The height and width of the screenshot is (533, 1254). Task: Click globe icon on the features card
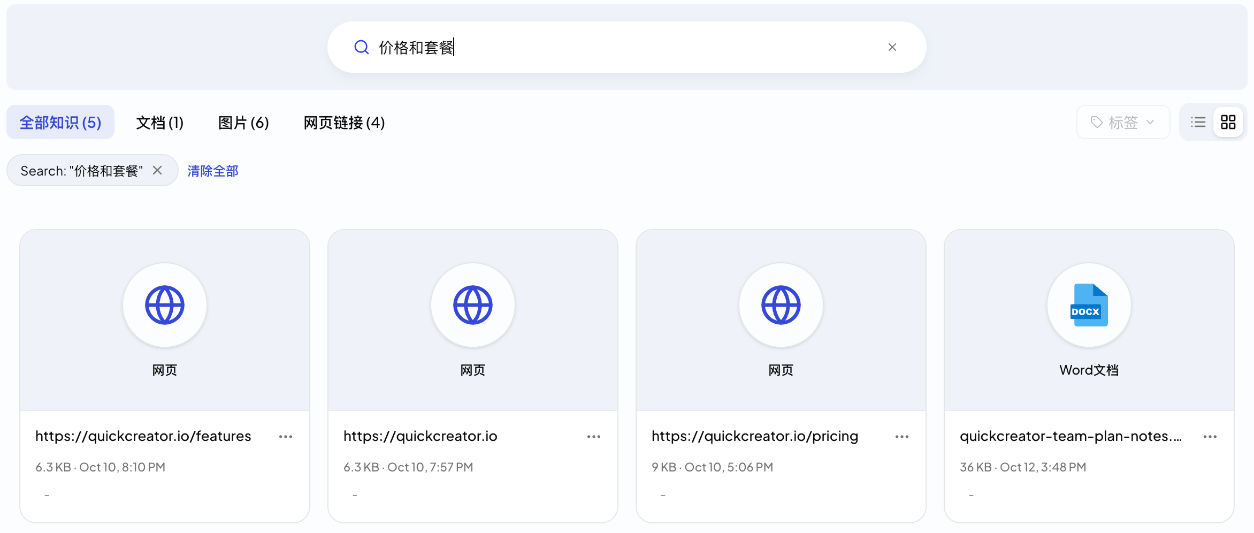click(x=165, y=305)
